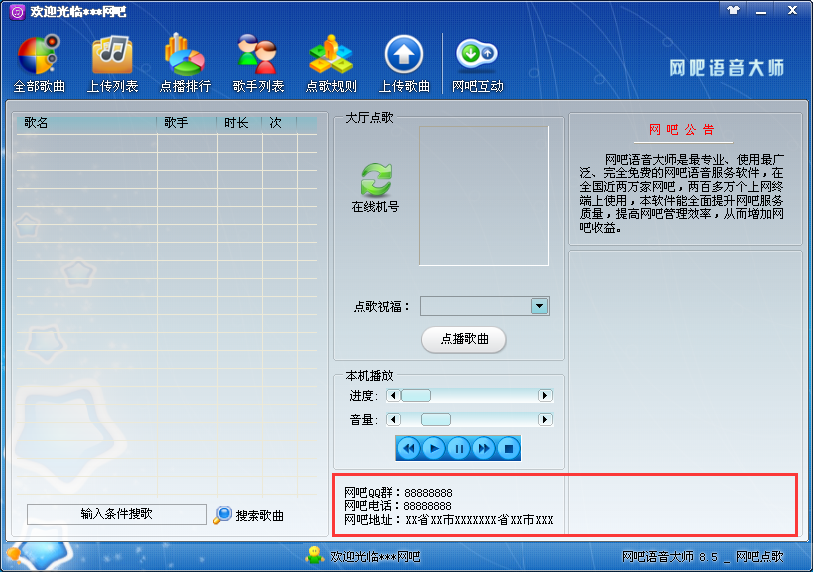The width and height of the screenshot is (813, 572).
Task: Click the 网吧语音大师 8.5 status text
Action: (702, 557)
